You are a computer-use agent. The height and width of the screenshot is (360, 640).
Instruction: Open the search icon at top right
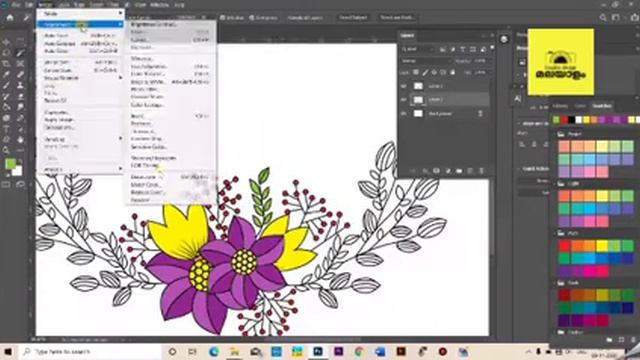[603, 18]
